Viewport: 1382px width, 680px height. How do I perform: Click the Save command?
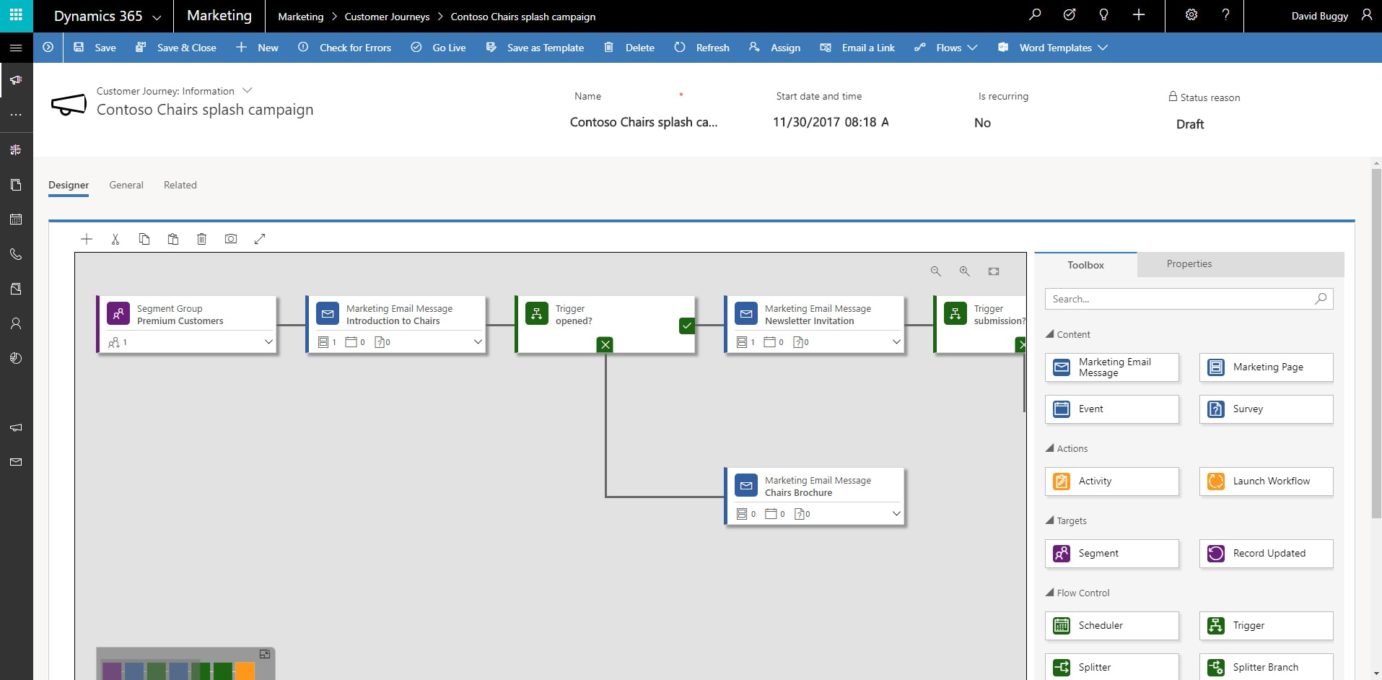click(95, 47)
